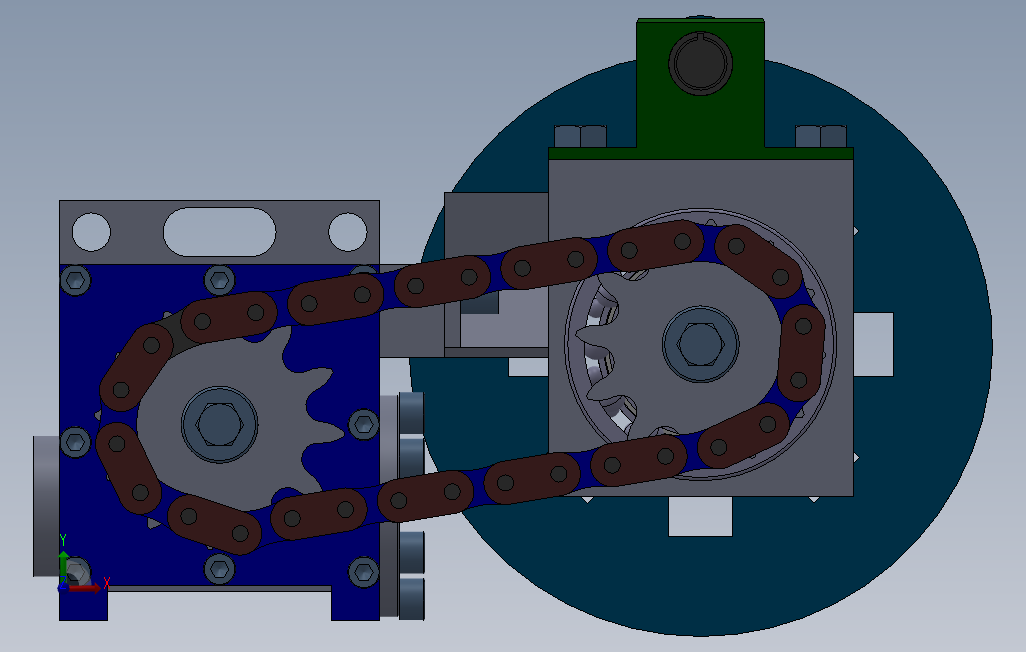Select the right round hole in the gray top bracket
1026x652 pixels.
[x=347, y=232]
